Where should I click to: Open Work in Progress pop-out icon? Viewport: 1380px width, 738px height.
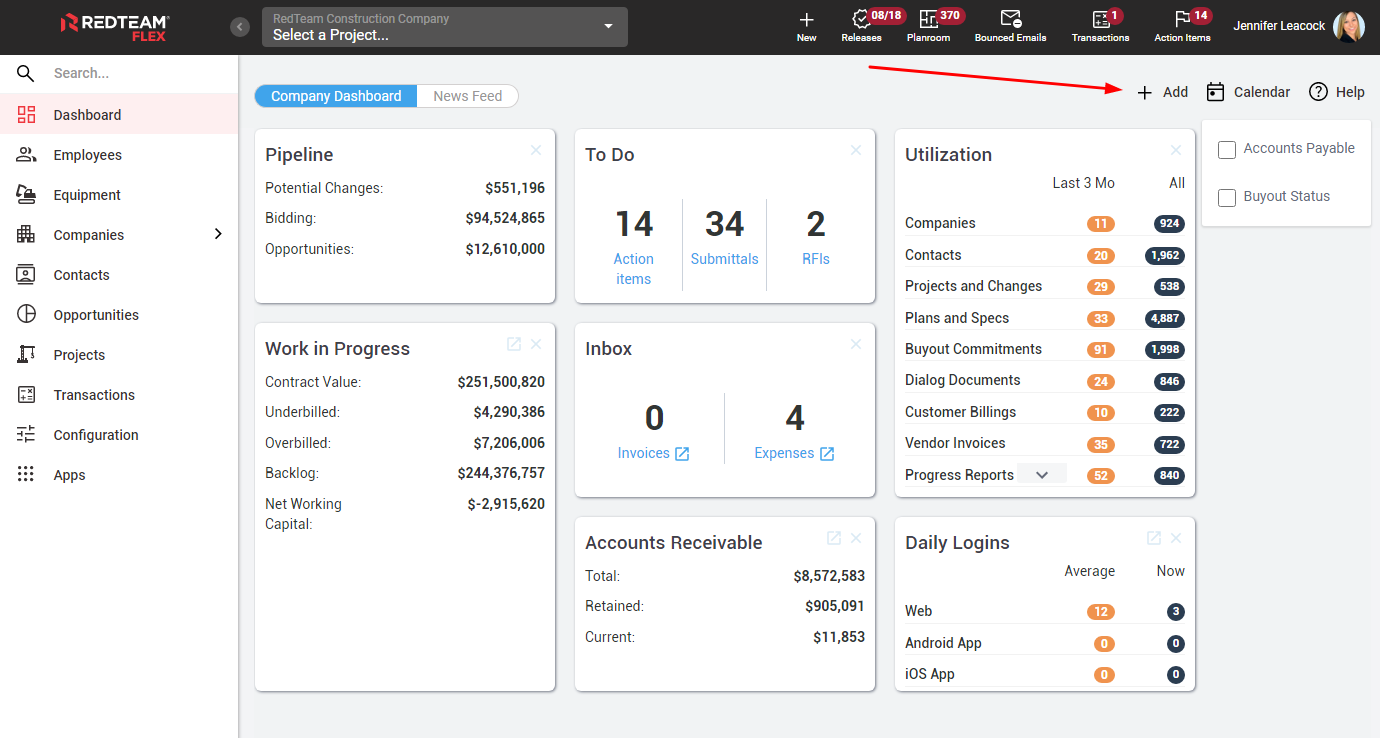(514, 344)
